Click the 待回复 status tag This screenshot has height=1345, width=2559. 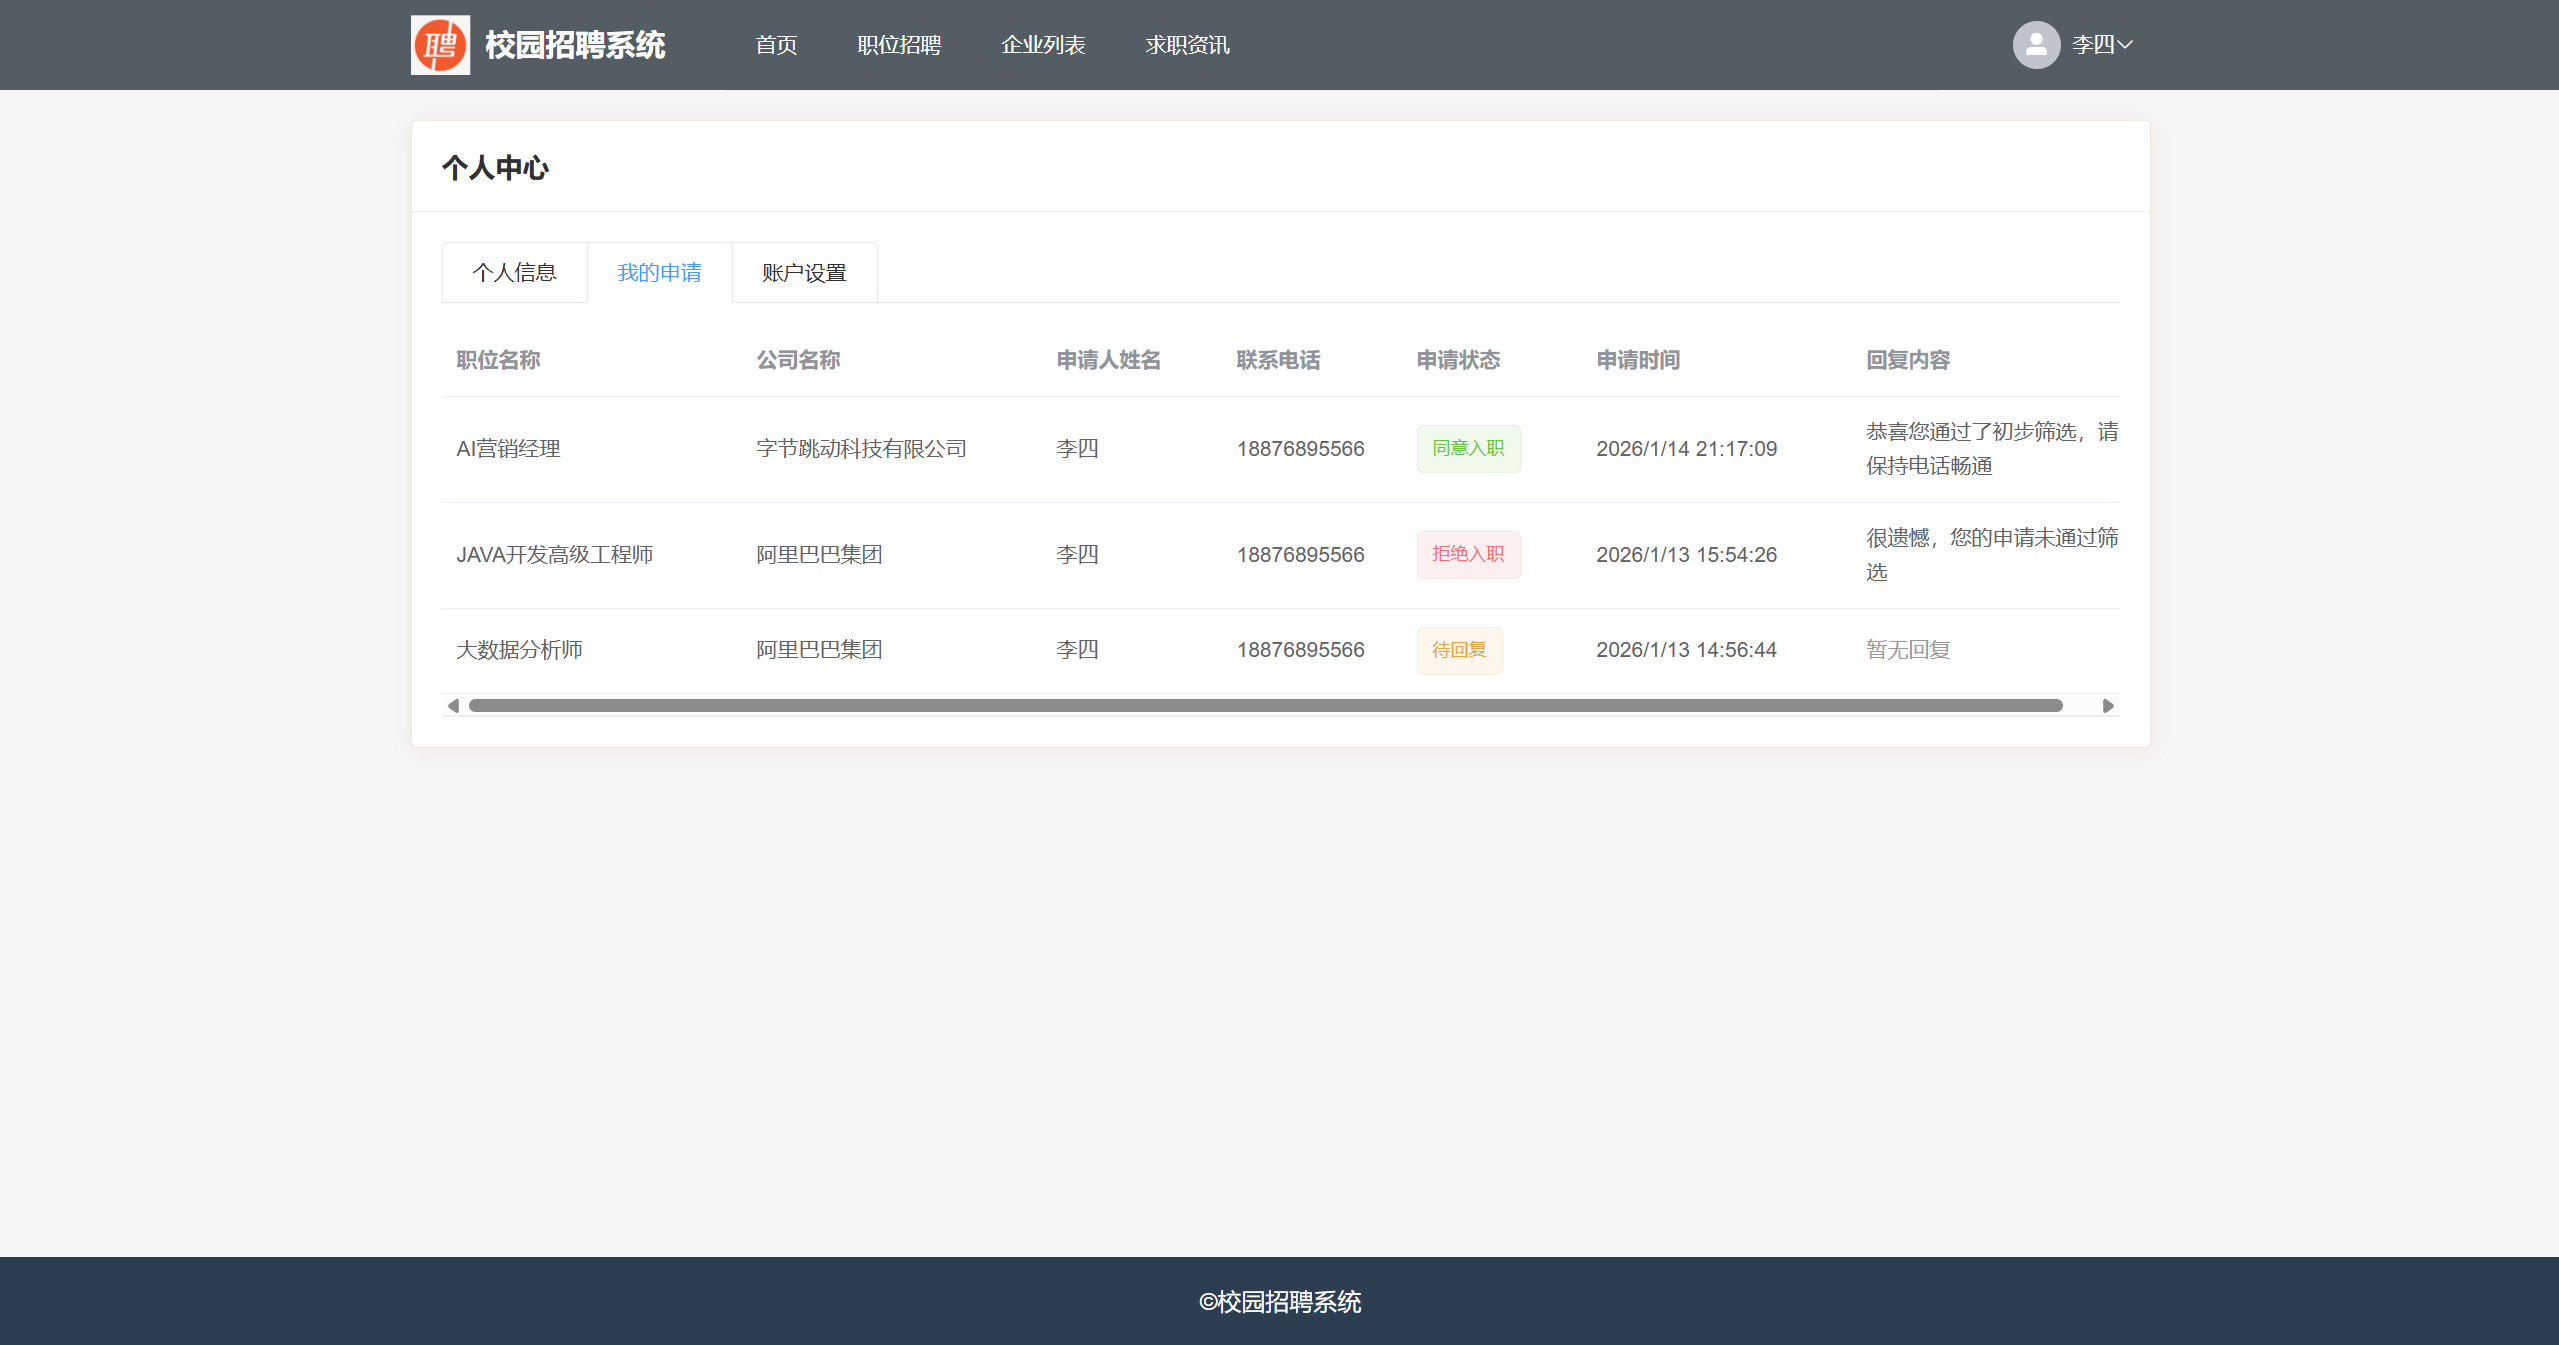tap(1458, 650)
